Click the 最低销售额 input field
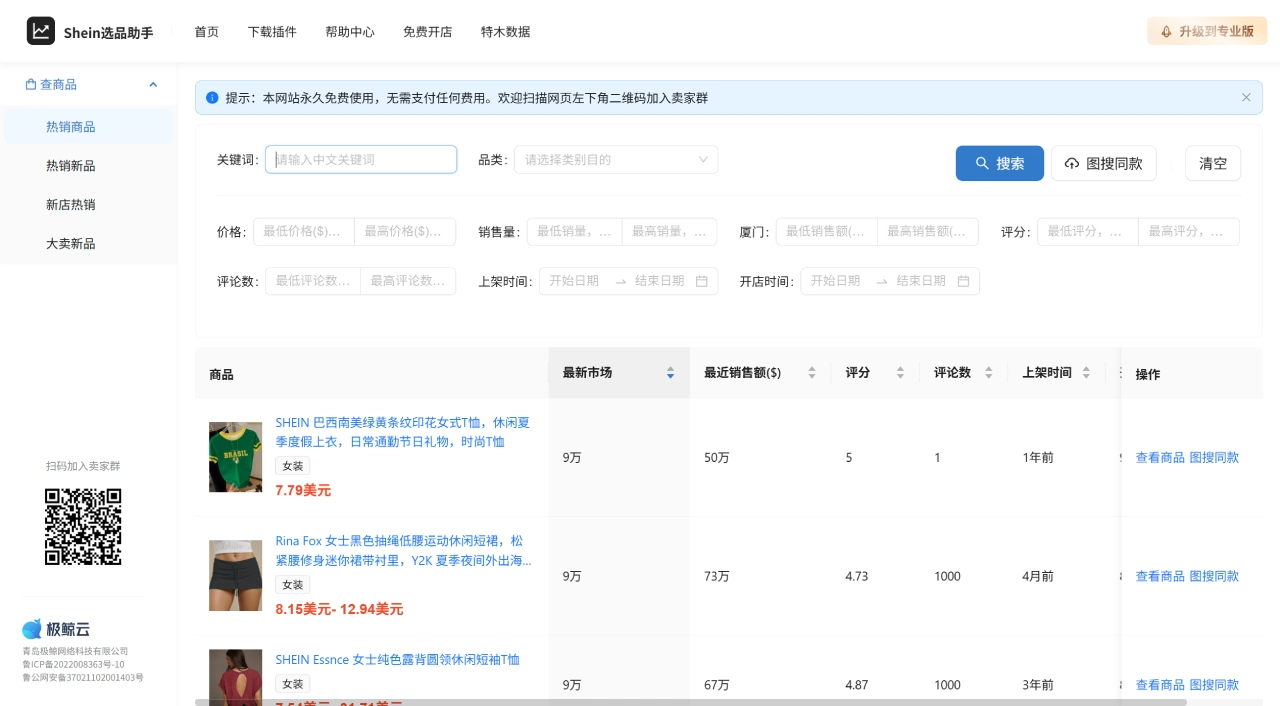The height and width of the screenshot is (706, 1280). click(x=827, y=232)
